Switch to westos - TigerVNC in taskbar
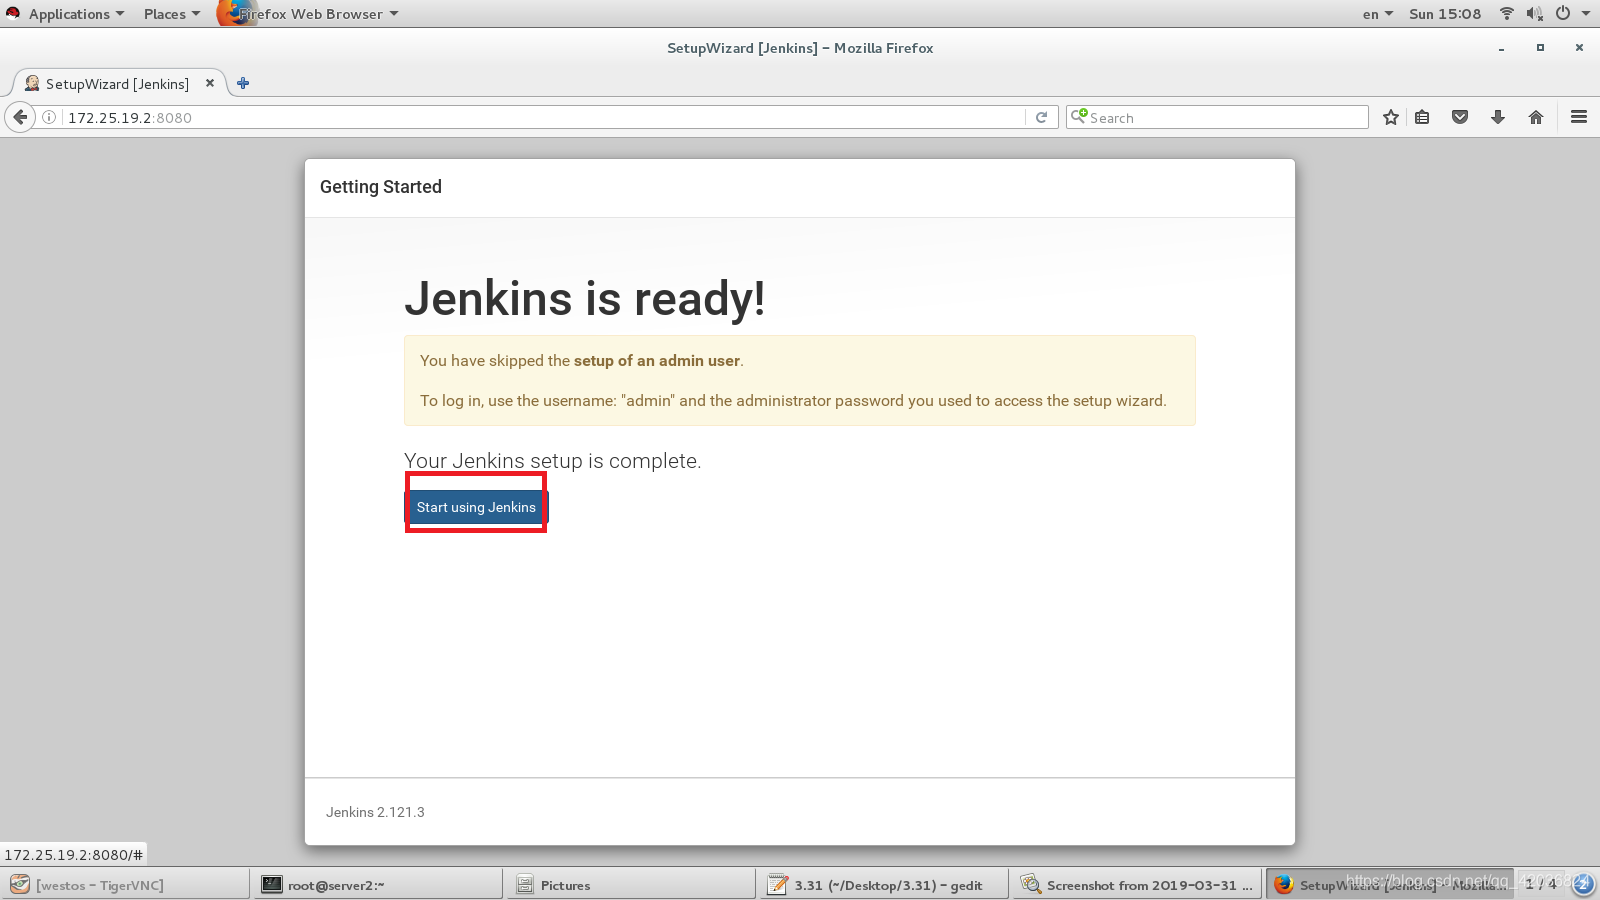Screen dimensions: 1600x900 [x=125, y=885]
